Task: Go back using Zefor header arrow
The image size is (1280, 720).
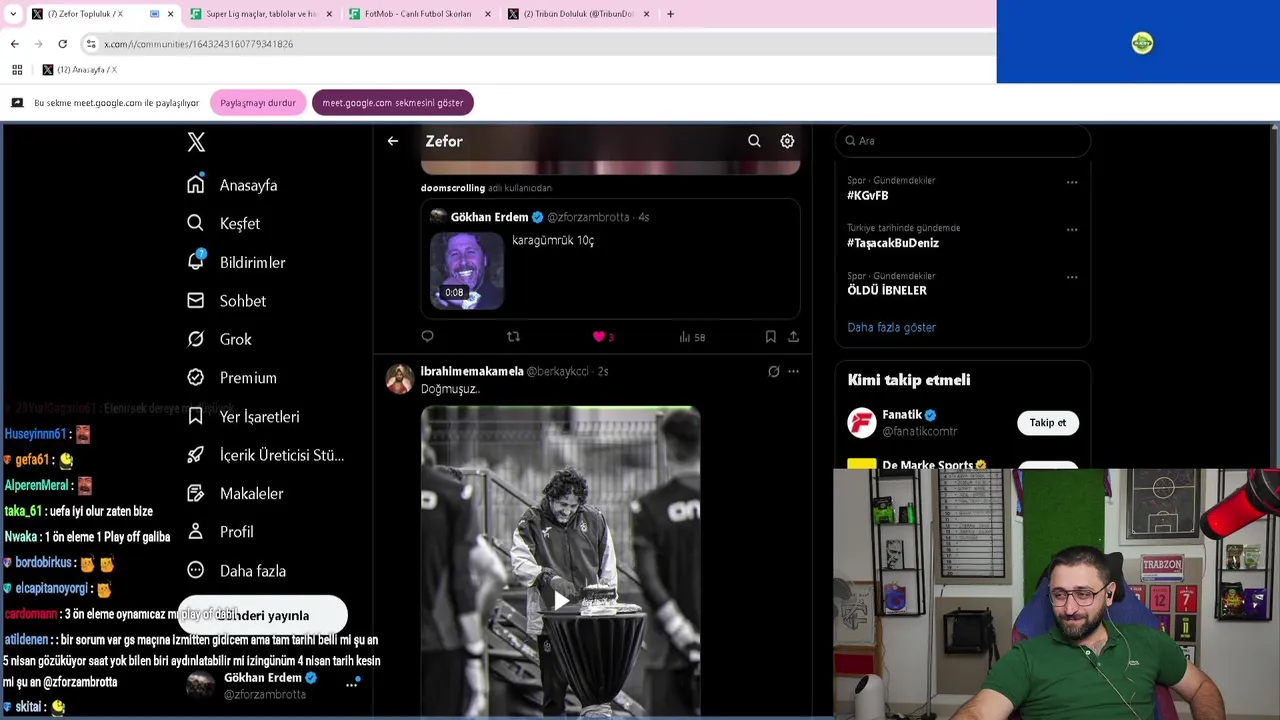Action: tap(393, 141)
